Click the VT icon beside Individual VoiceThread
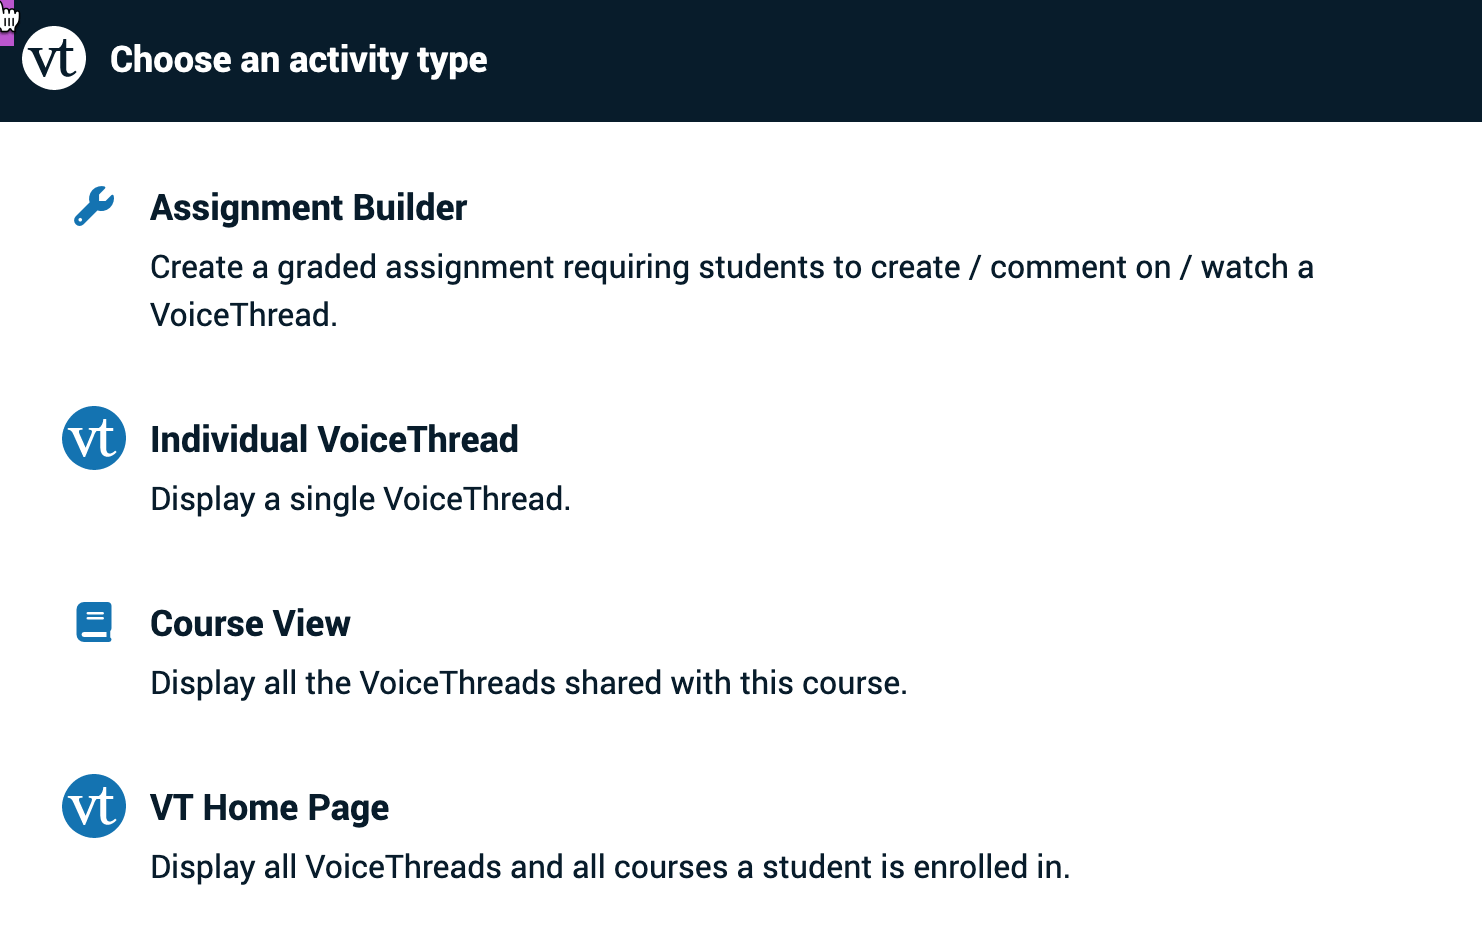The image size is (1482, 948). click(x=94, y=438)
